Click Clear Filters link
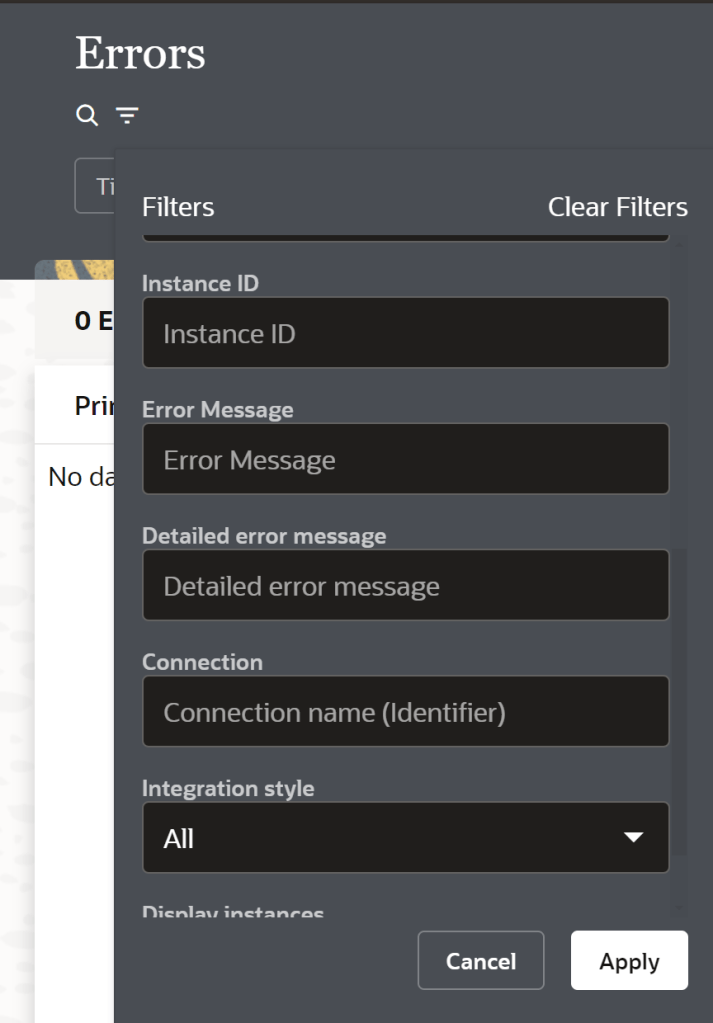 [617, 207]
